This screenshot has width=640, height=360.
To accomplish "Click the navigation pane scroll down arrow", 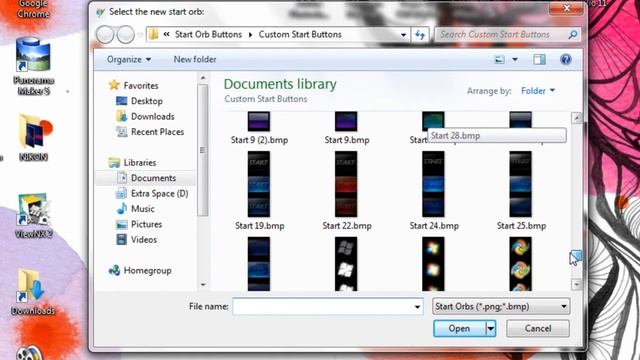I will click(203, 284).
